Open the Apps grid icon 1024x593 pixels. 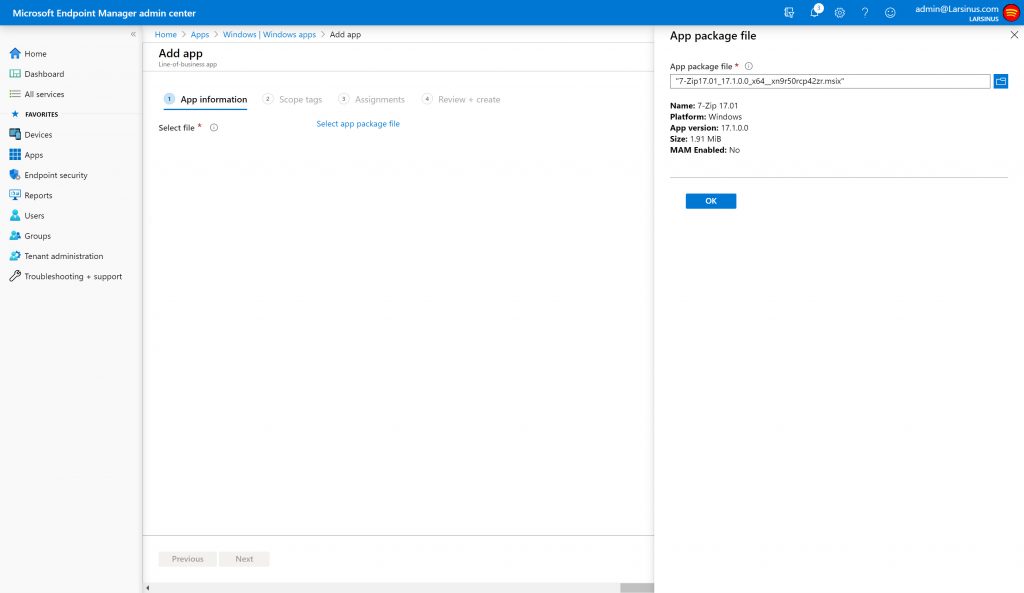pyautogui.click(x=15, y=155)
